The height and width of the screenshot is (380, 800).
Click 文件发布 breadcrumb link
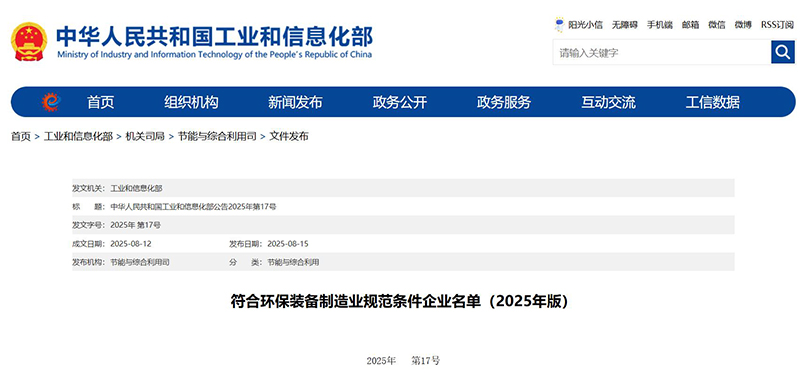[x=289, y=136]
